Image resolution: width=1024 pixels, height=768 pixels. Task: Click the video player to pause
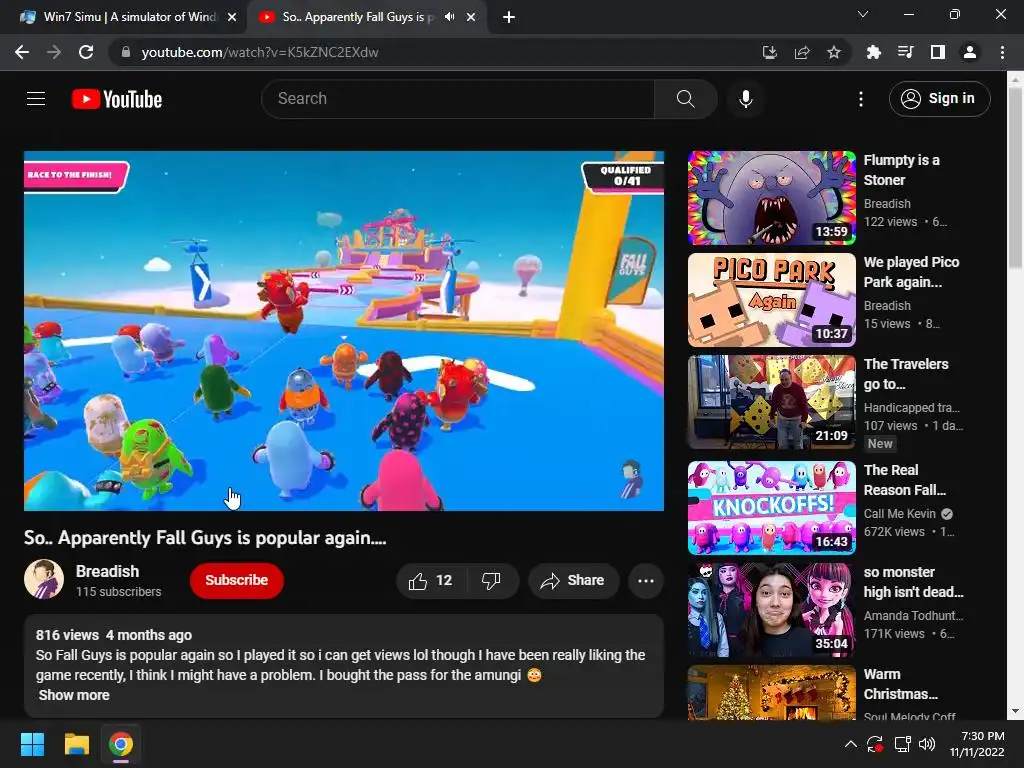[x=344, y=331]
